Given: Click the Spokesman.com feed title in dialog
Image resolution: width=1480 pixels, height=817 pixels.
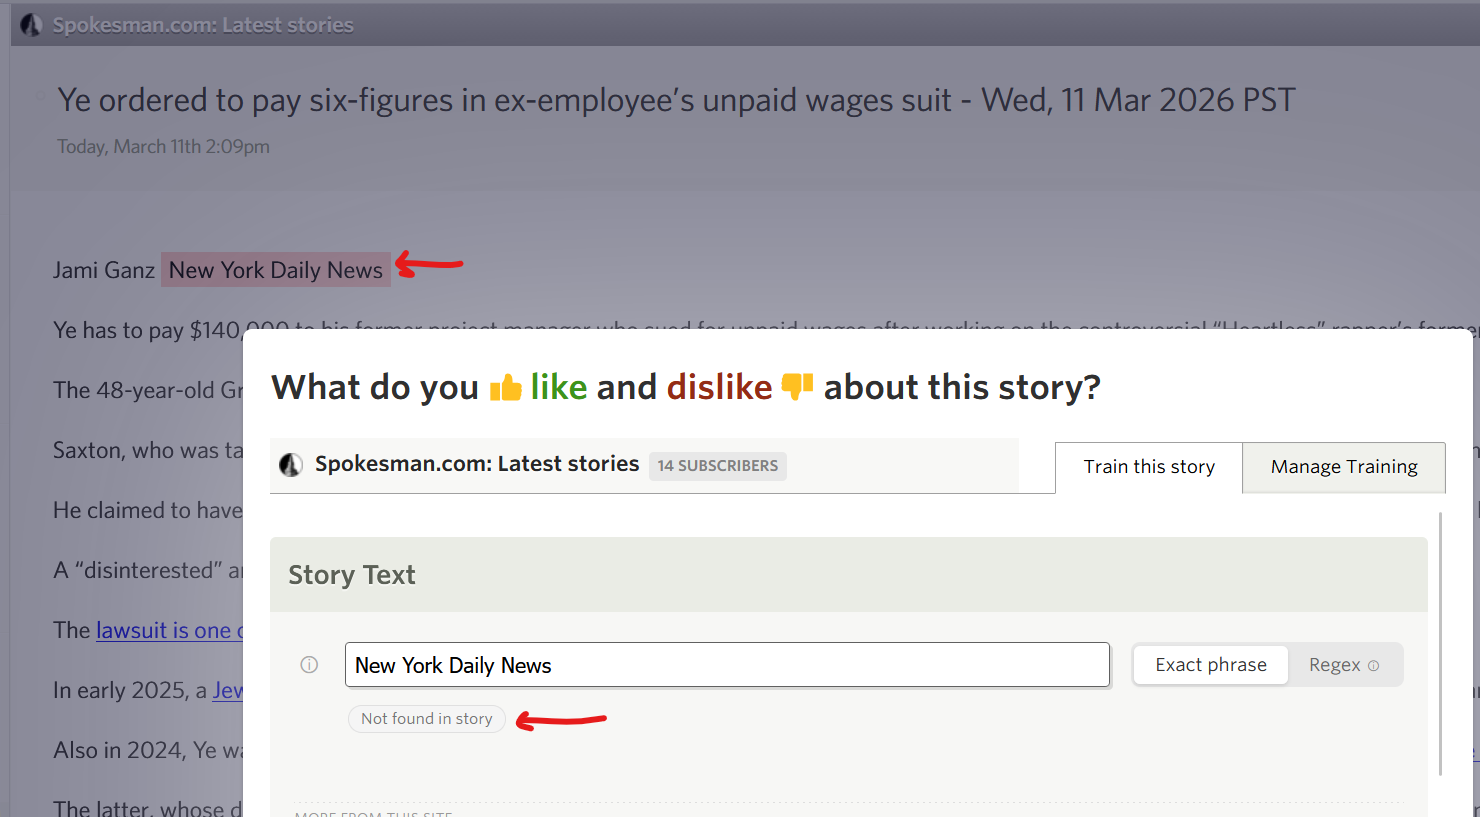Looking at the screenshot, I should point(476,464).
